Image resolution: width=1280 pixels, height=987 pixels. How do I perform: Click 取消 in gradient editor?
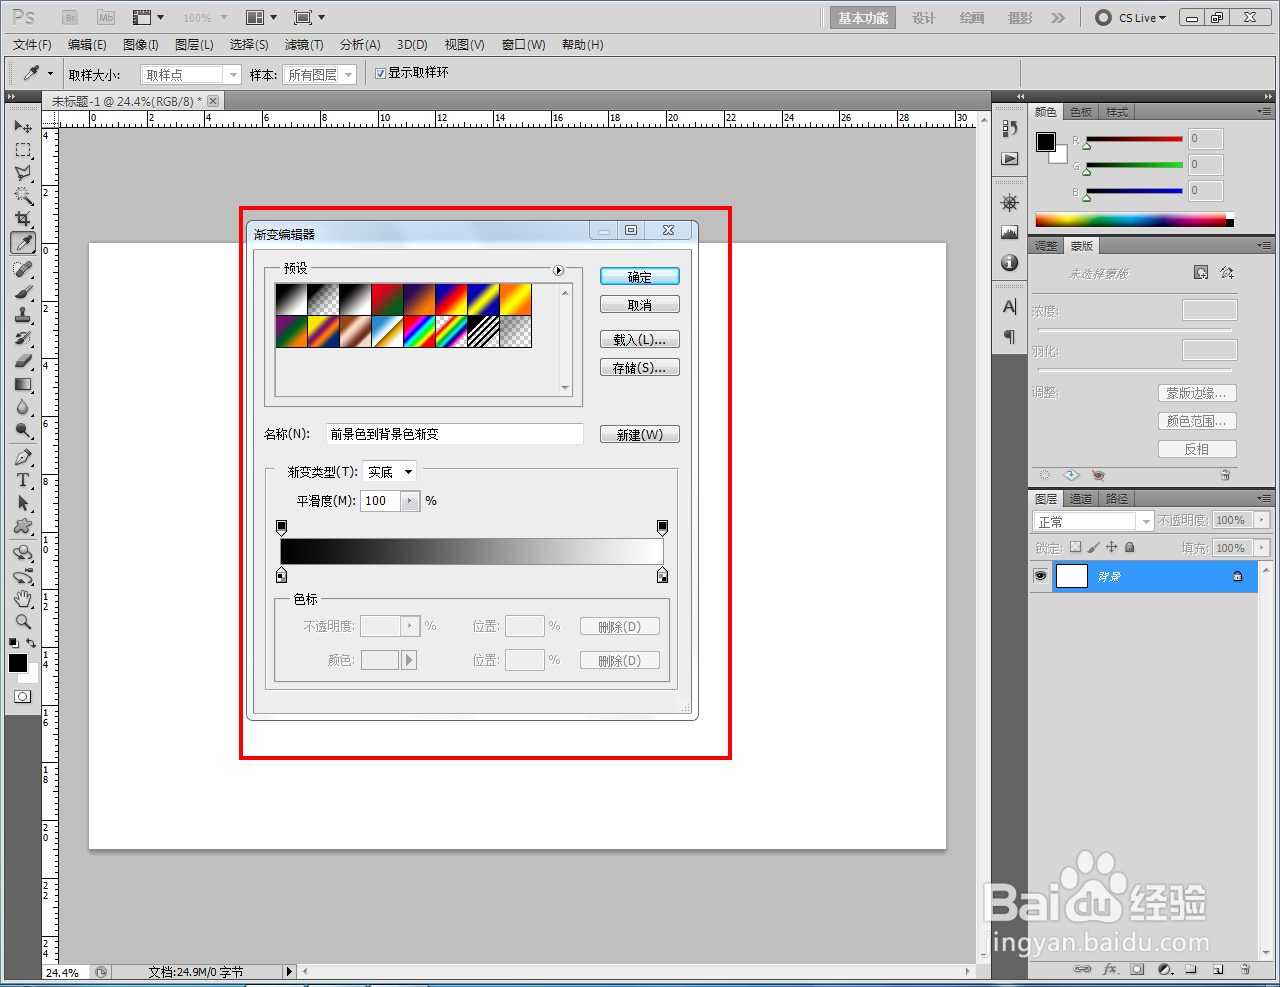click(x=640, y=305)
